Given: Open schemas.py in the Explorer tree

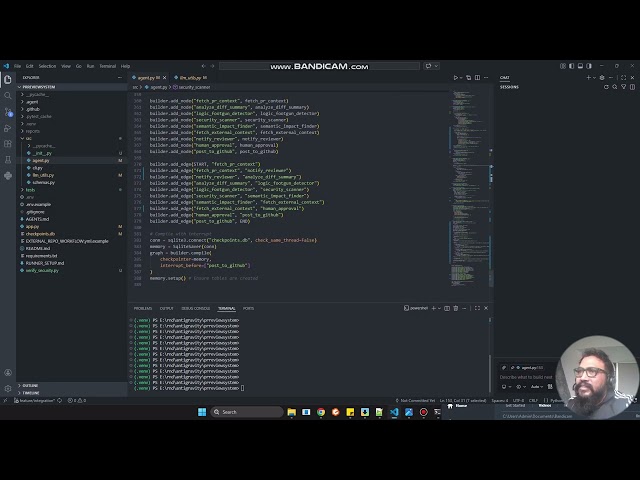Looking at the screenshot, I should point(43,182).
